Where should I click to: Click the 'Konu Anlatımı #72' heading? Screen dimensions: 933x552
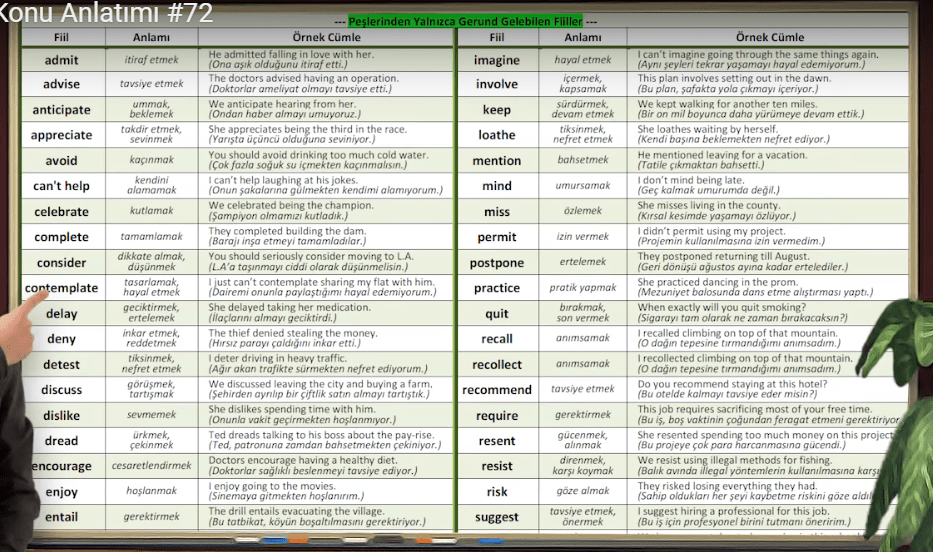click(106, 12)
